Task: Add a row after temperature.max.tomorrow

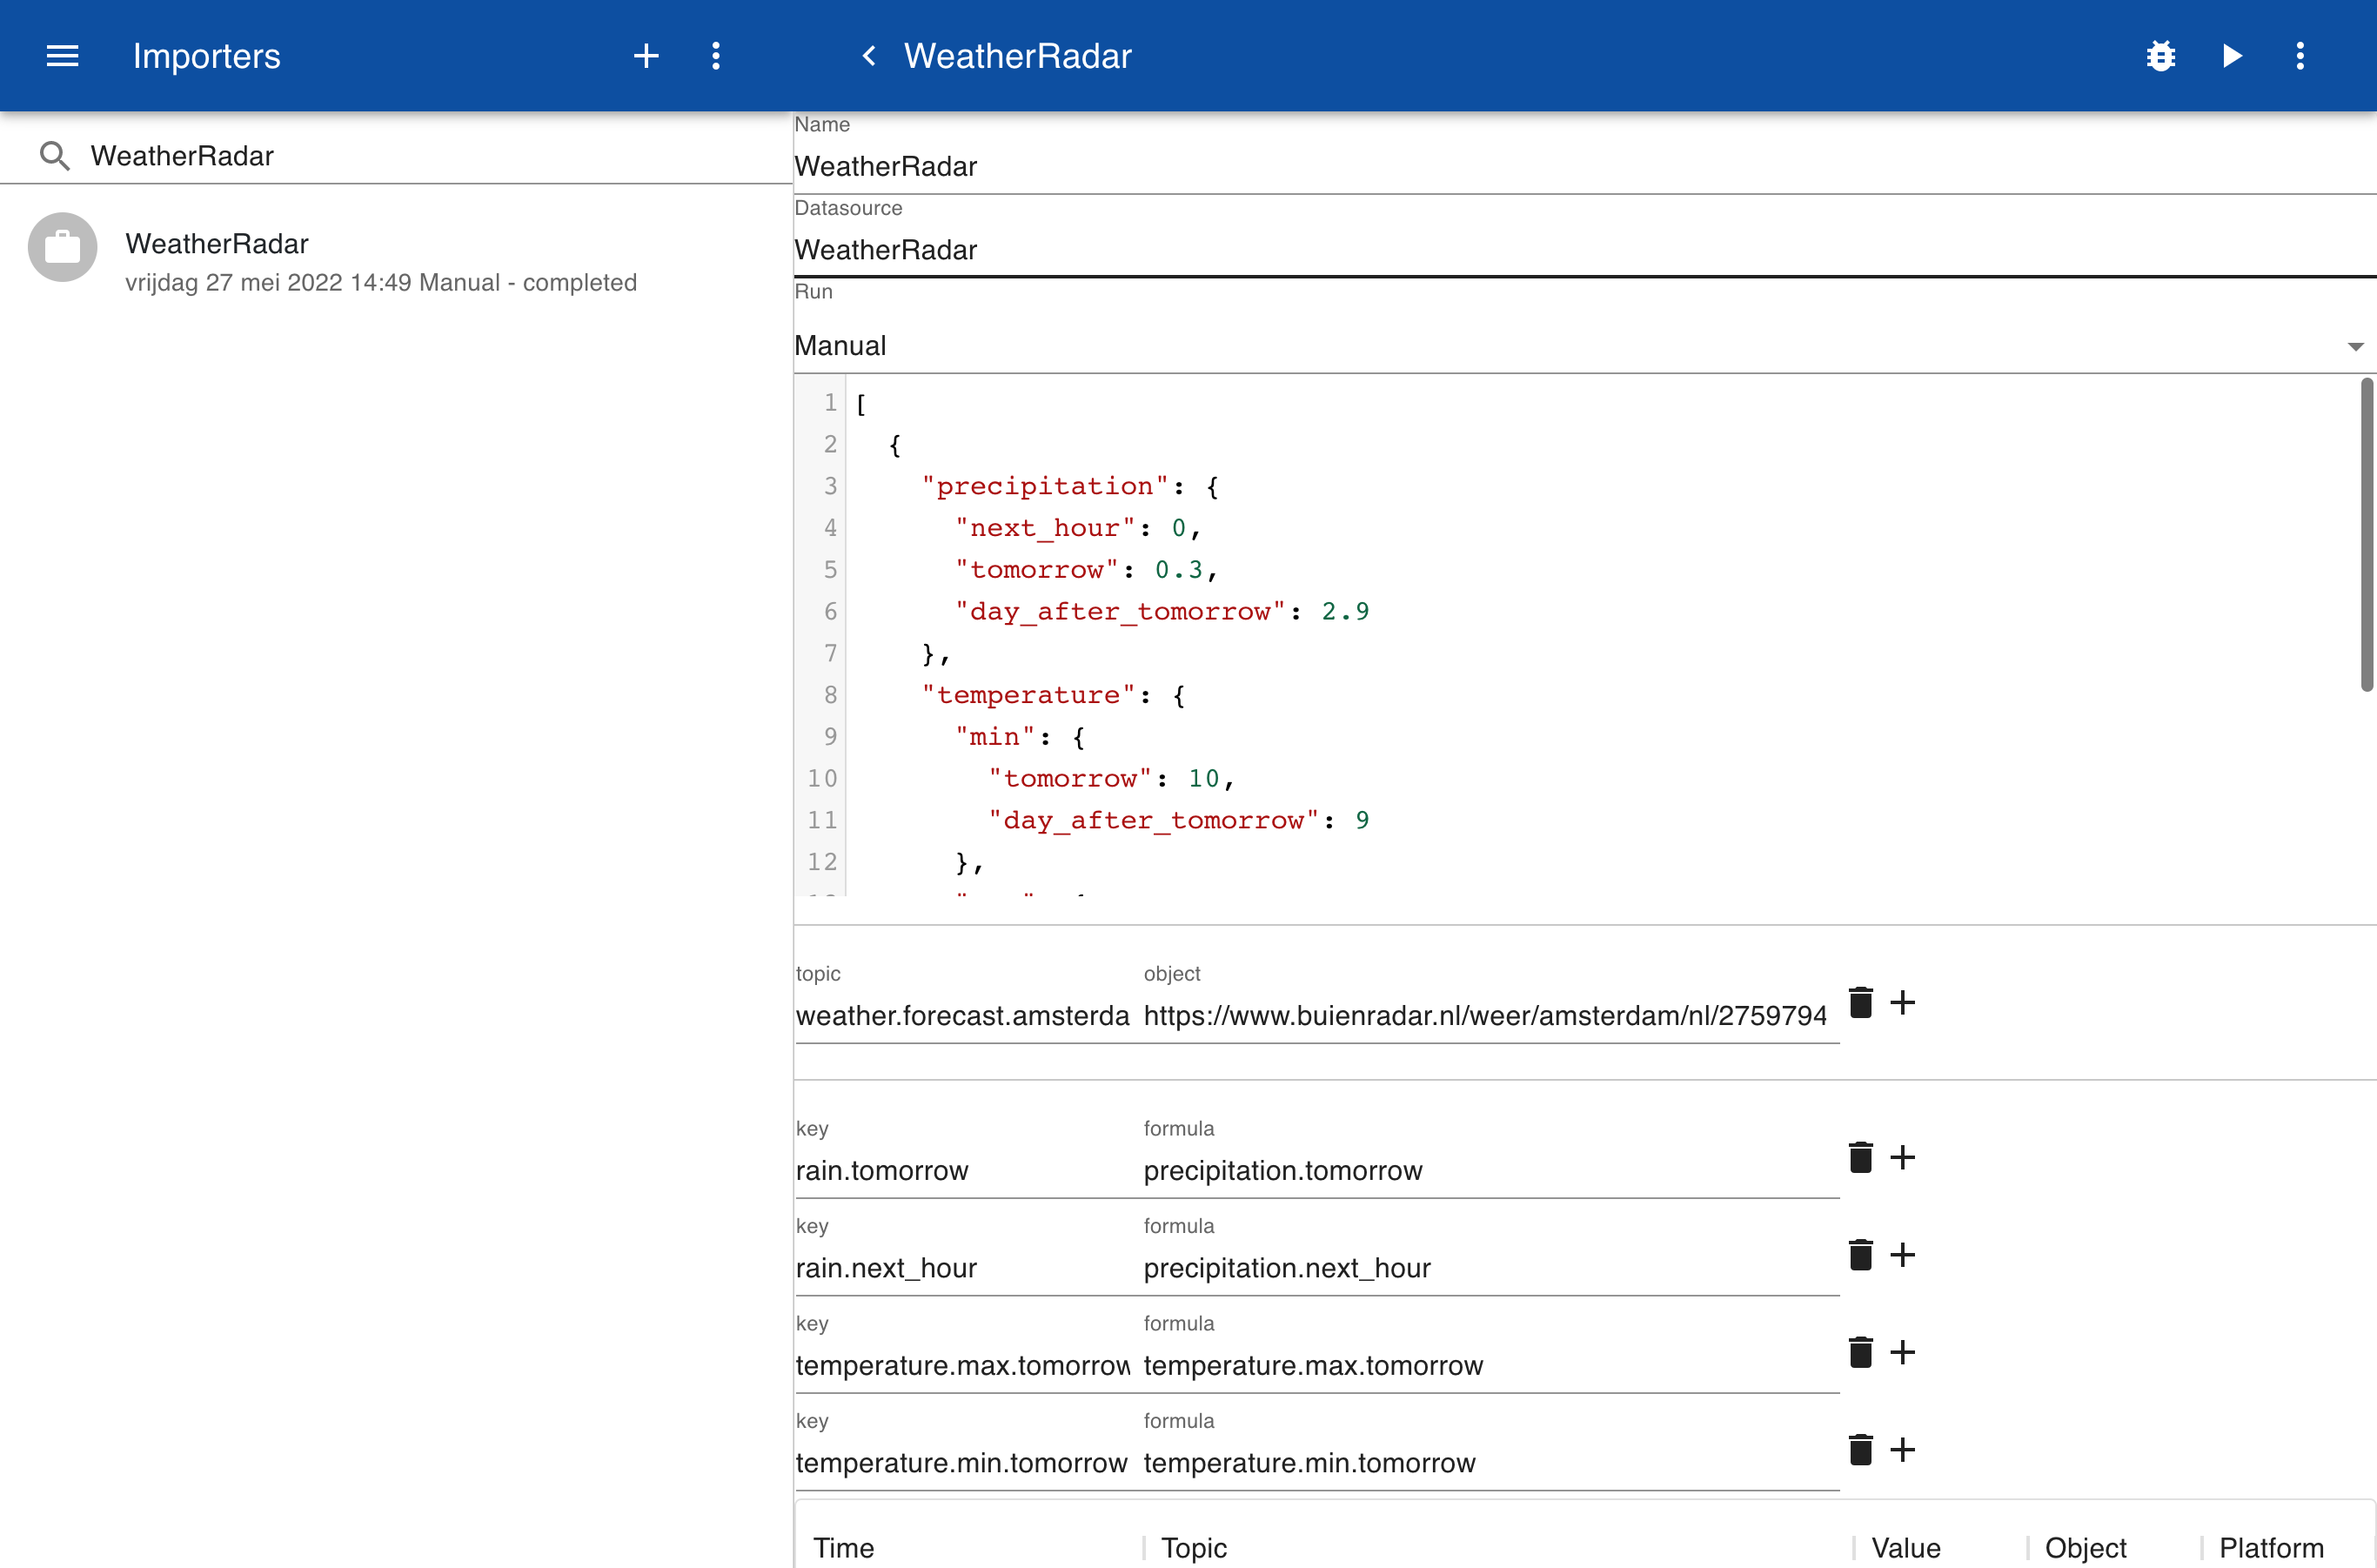Action: coord(1902,1352)
